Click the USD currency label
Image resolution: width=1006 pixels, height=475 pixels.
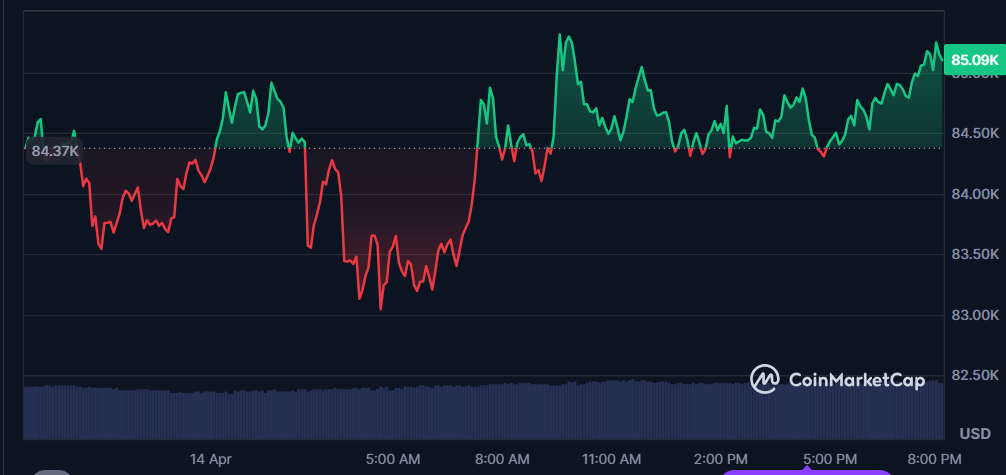[975, 434]
